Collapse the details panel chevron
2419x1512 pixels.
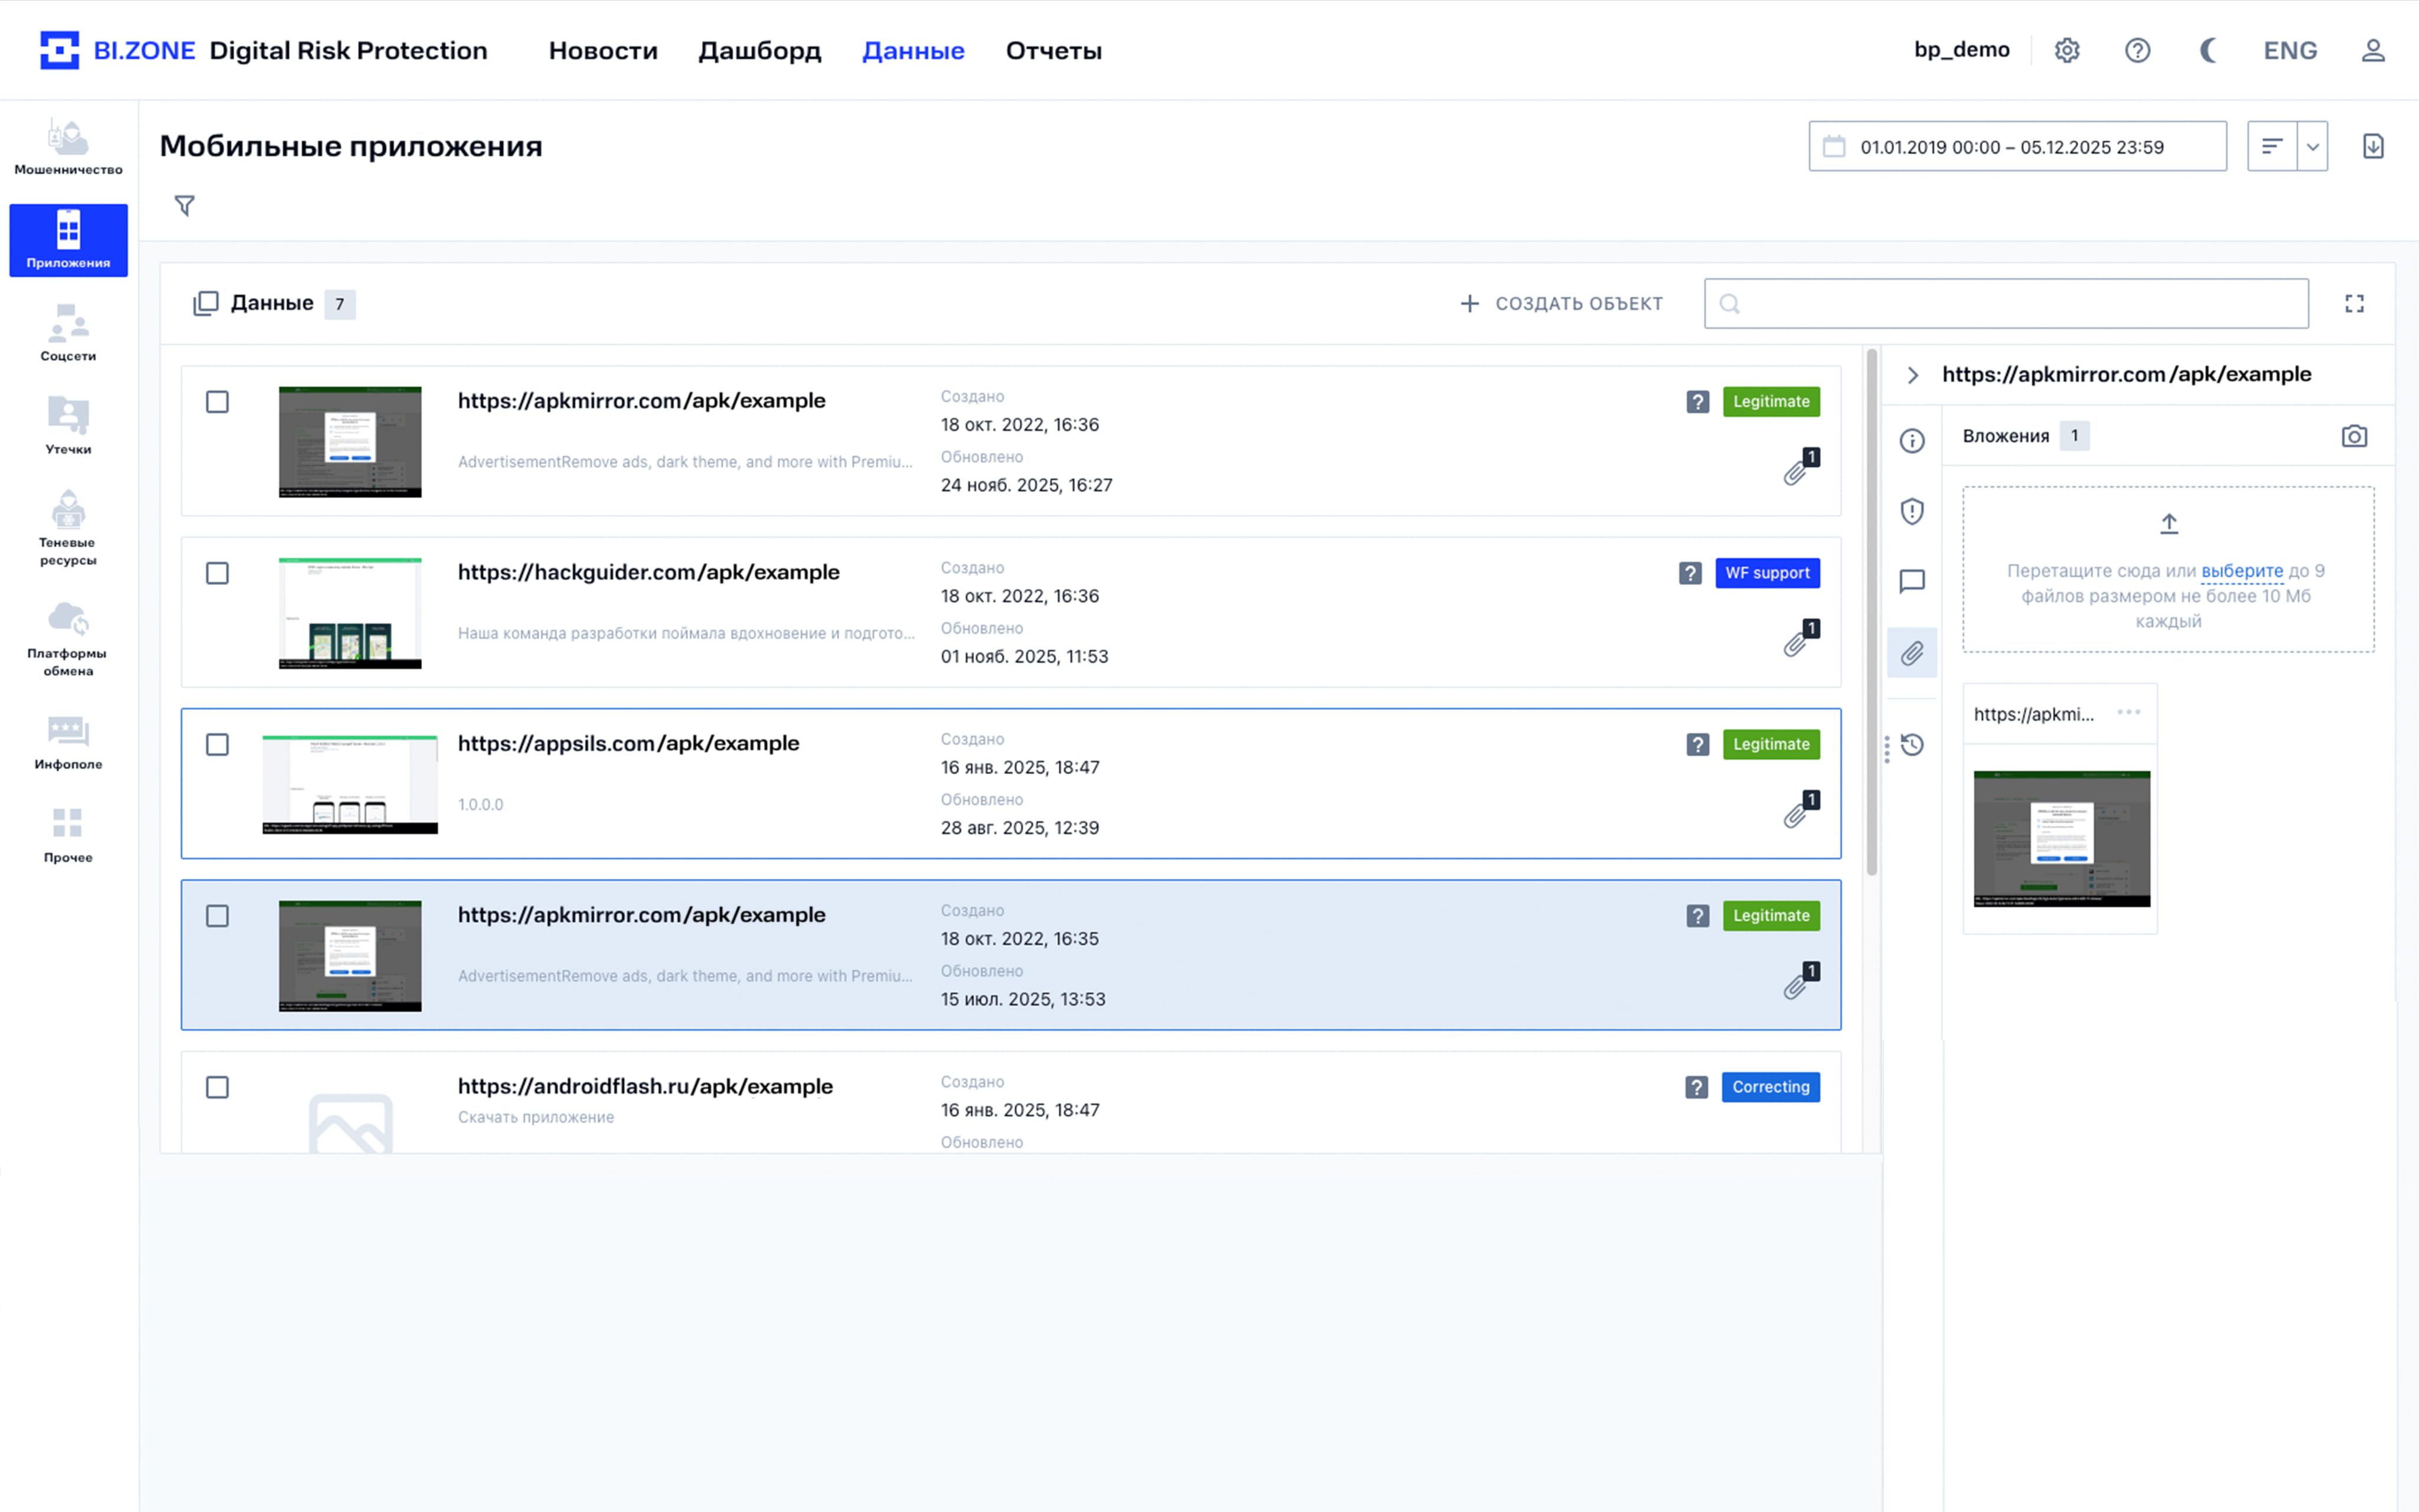(x=1912, y=375)
